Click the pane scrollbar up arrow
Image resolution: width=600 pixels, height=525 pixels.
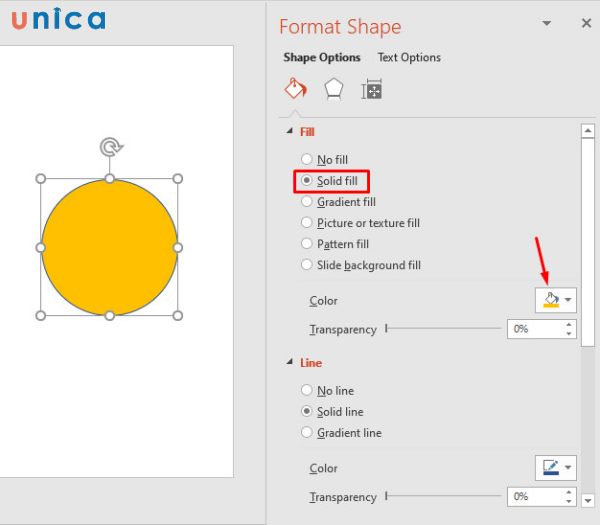(x=588, y=131)
